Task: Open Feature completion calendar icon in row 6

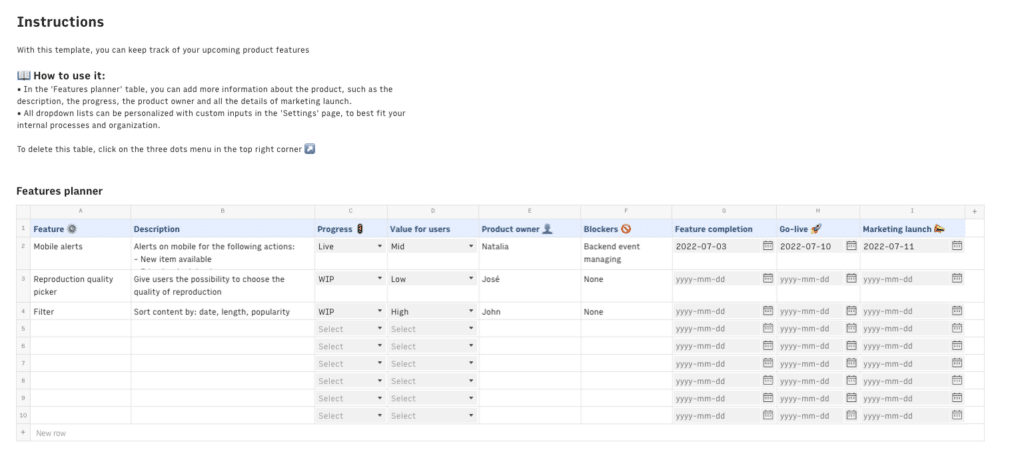Action: coord(767,346)
